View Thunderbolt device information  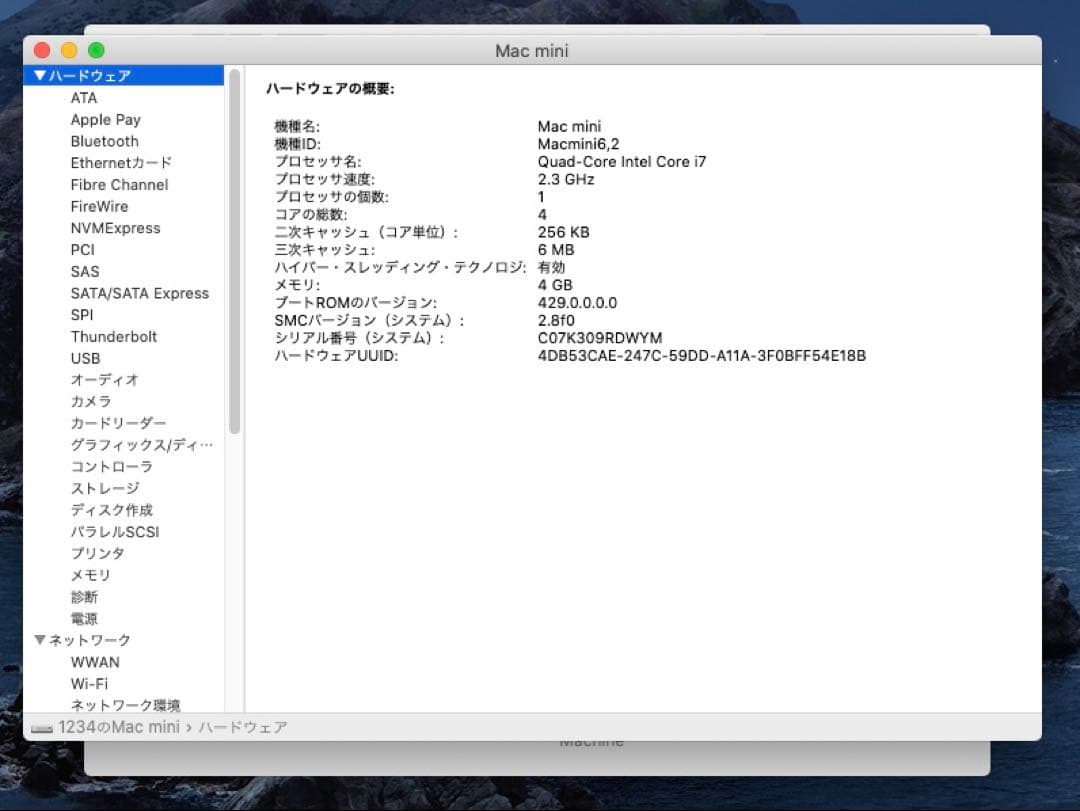pyautogui.click(x=114, y=336)
